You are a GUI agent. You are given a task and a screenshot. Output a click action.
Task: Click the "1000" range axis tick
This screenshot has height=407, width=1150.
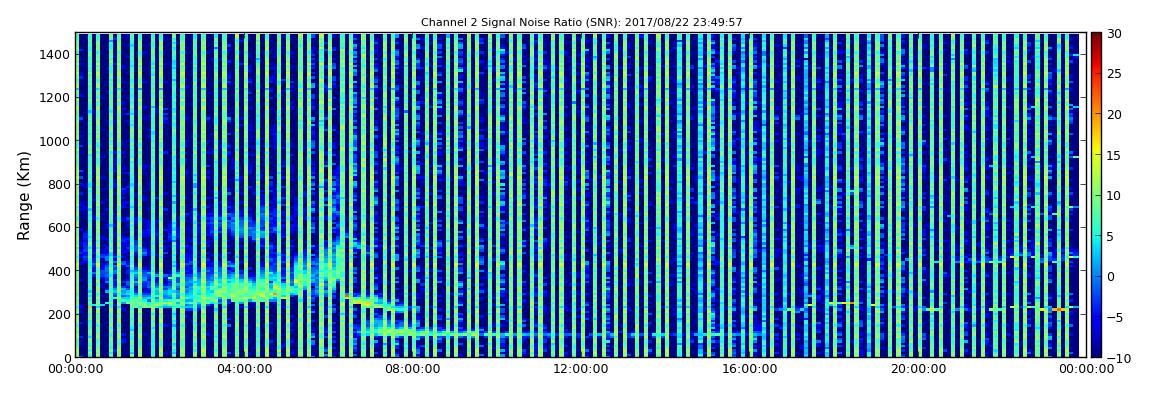(56, 141)
